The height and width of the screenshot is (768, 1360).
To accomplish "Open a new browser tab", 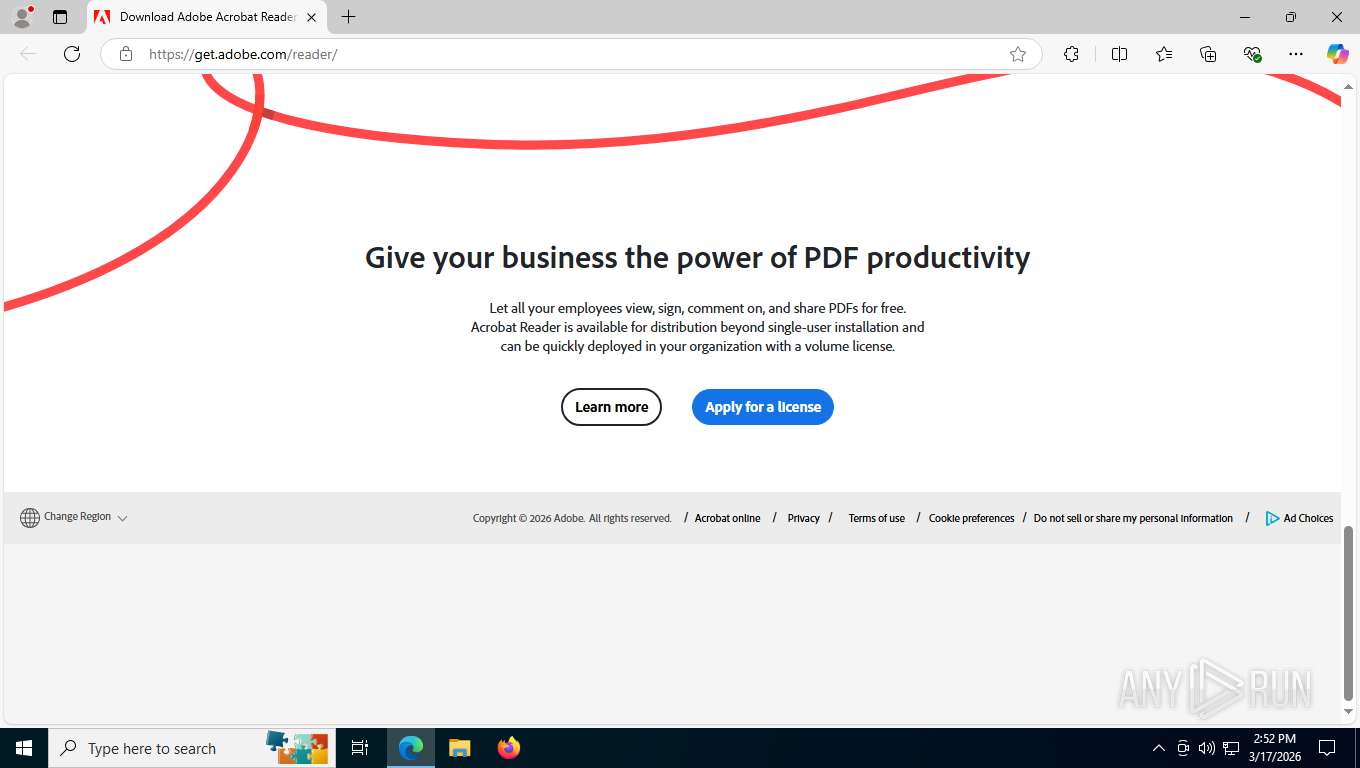I will coord(348,17).
